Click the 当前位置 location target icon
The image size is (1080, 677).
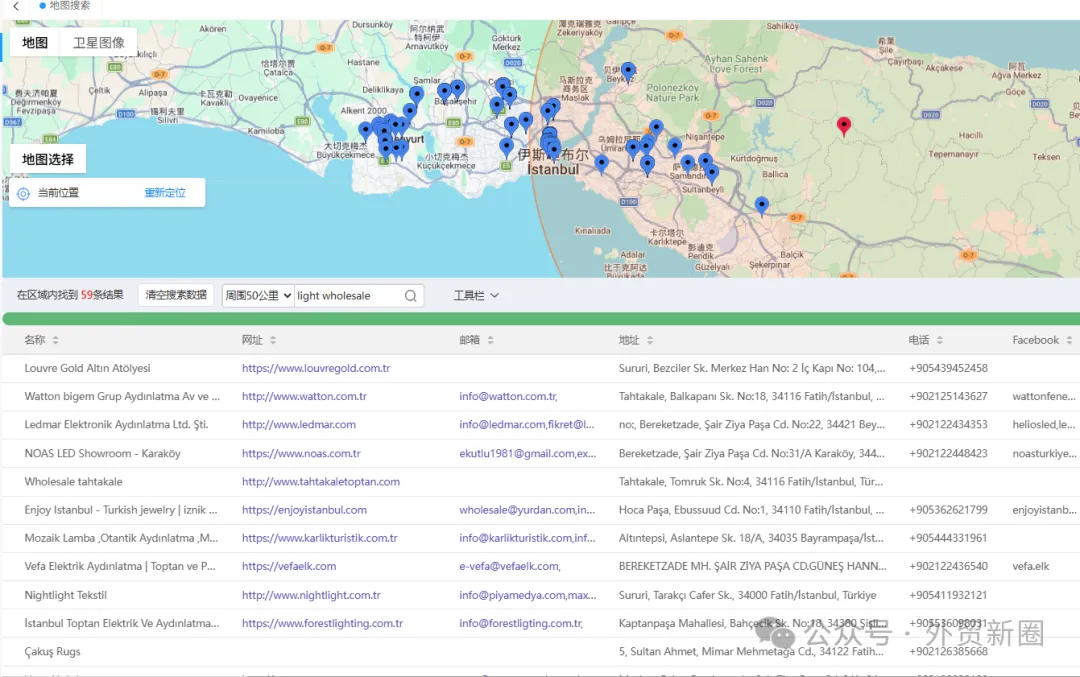(23, 194)
